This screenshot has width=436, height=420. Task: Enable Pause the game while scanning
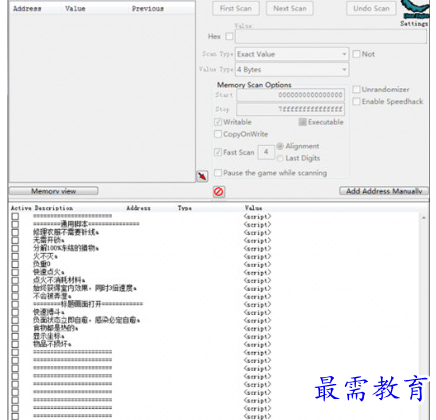tap(218, 173)
